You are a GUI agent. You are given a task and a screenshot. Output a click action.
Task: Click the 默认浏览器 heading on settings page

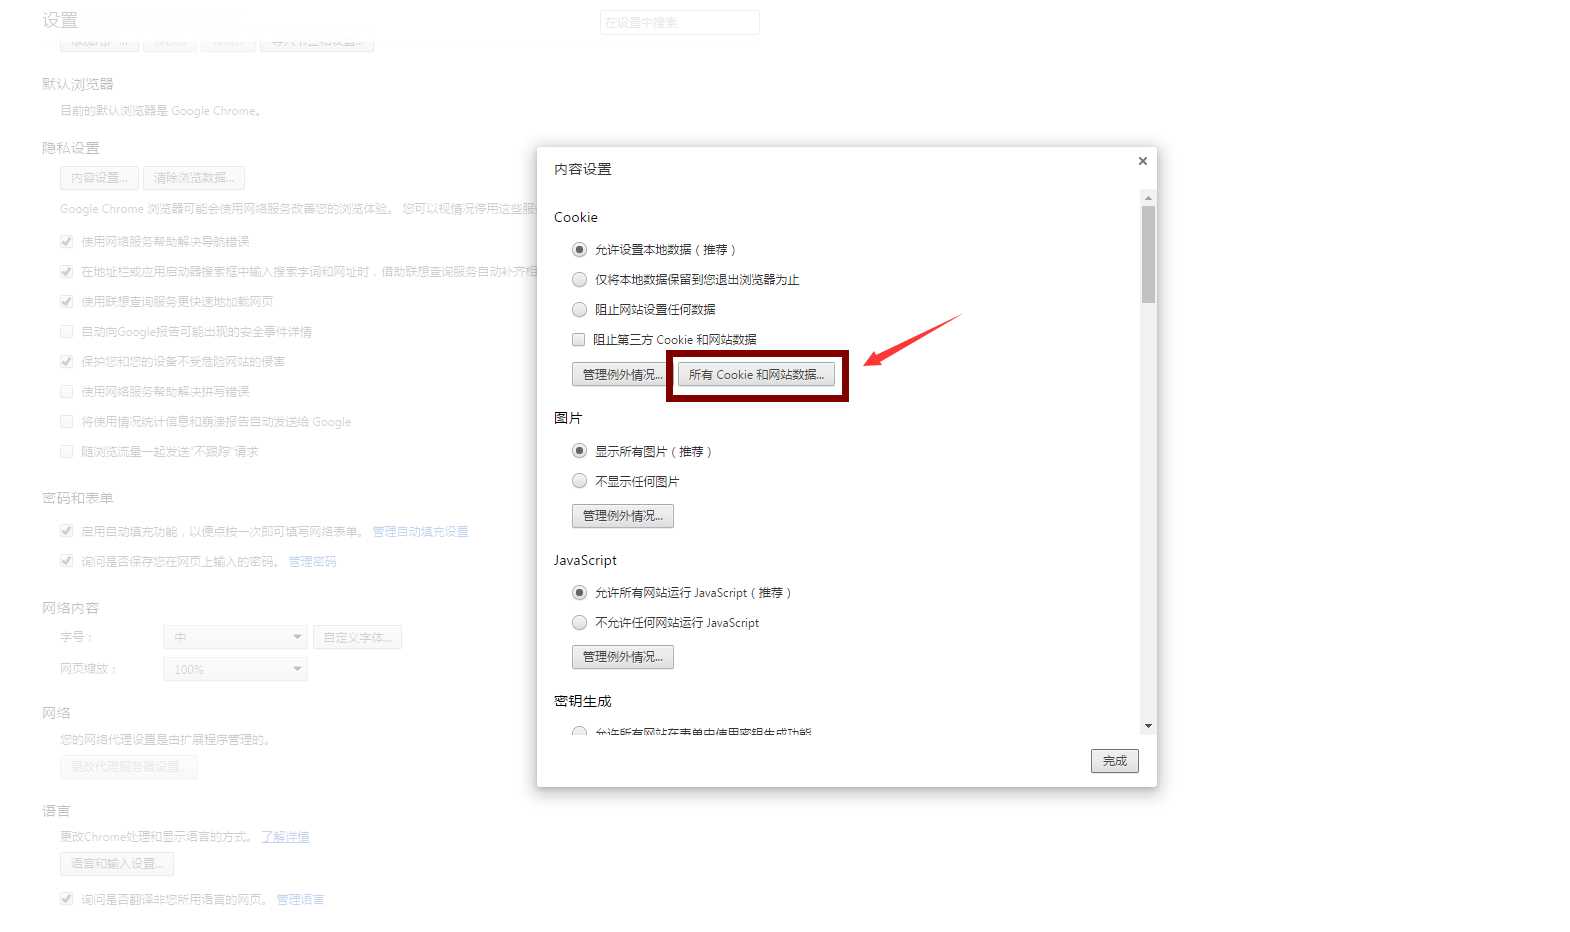pos(78,84)
